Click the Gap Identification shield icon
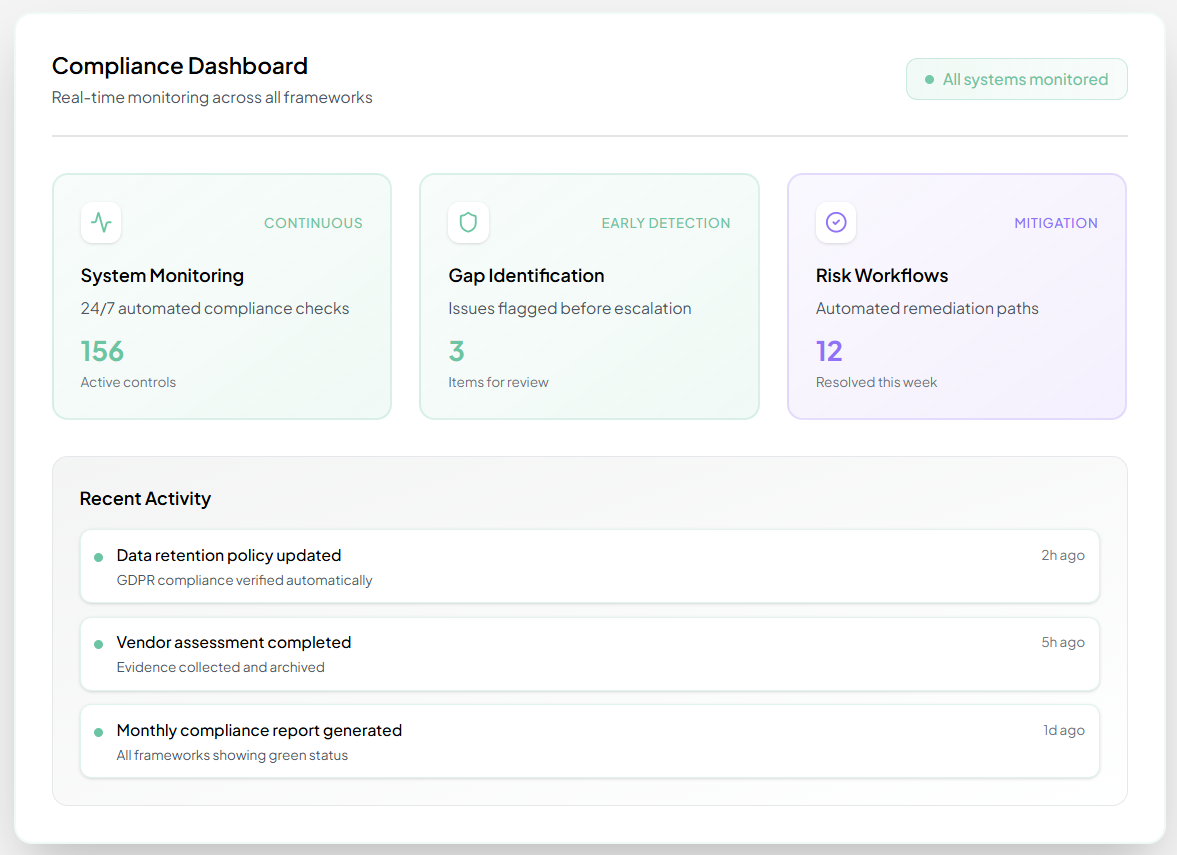The height and width of the screenshot is (855, 1177). pos(468,222)
